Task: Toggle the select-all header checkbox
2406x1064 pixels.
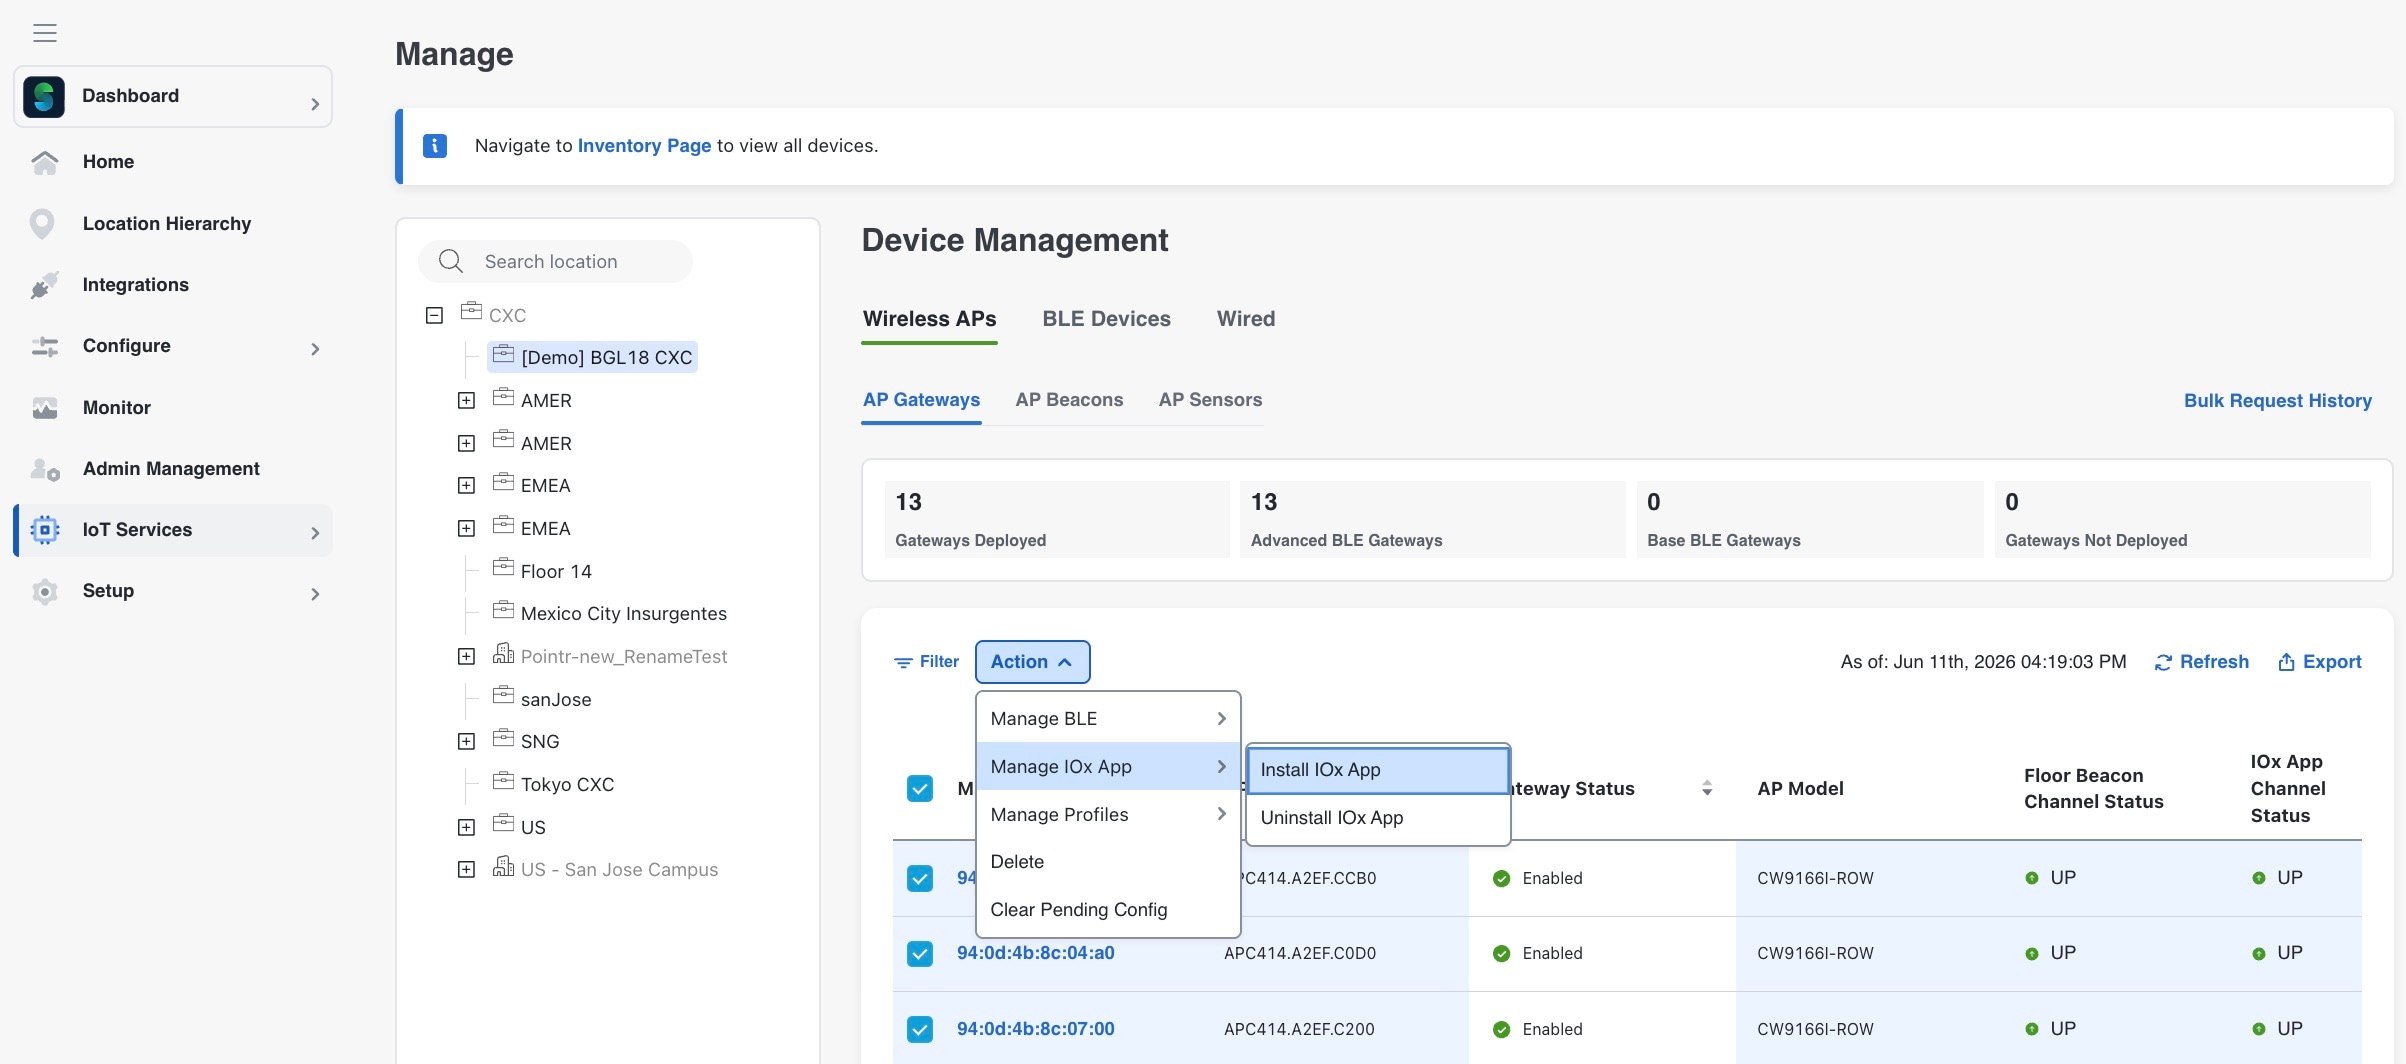Action: coord(920,789)
